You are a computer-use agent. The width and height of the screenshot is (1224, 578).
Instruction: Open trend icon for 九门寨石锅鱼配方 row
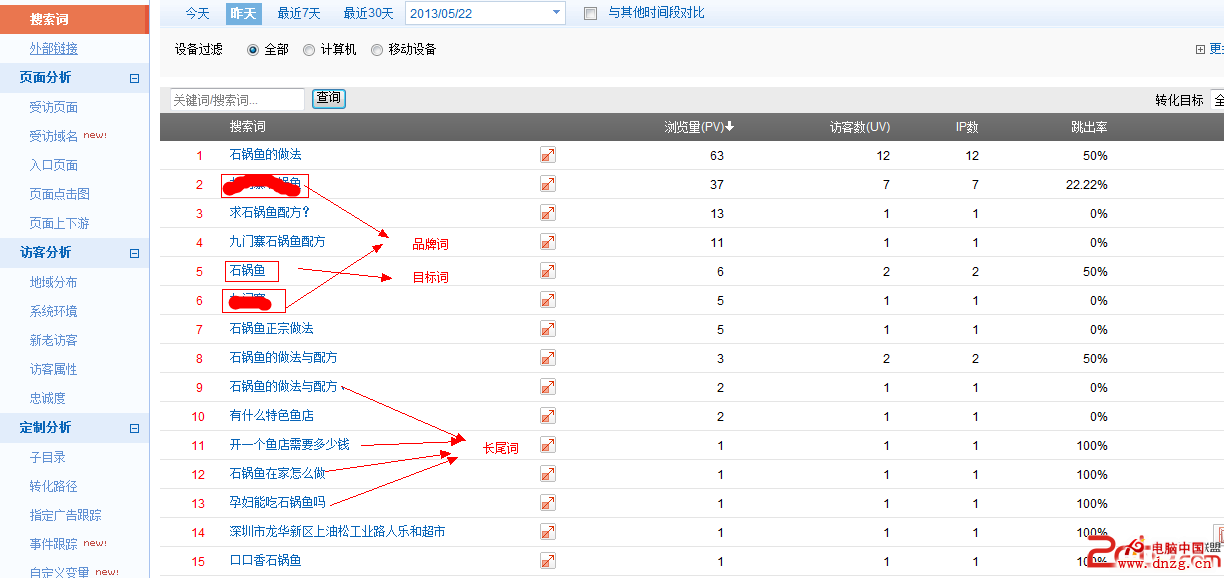coord(548,242)
